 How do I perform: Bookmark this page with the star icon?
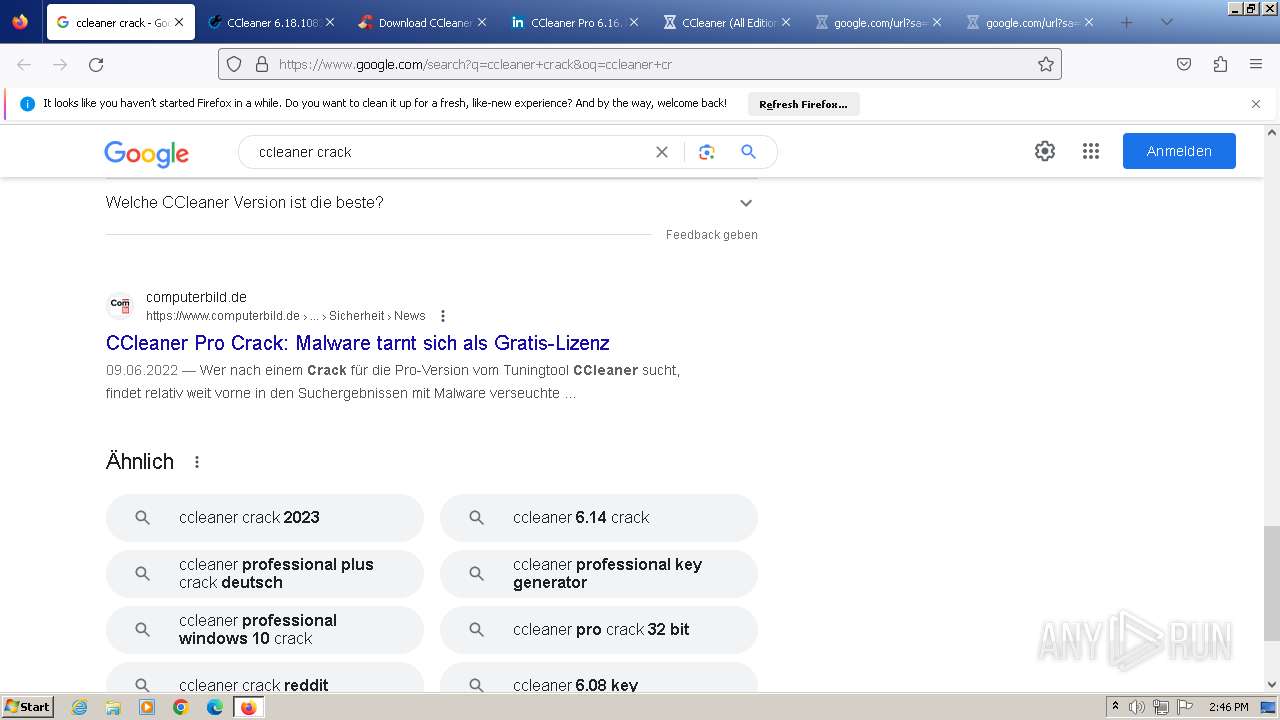click(x=1046, y=64)
